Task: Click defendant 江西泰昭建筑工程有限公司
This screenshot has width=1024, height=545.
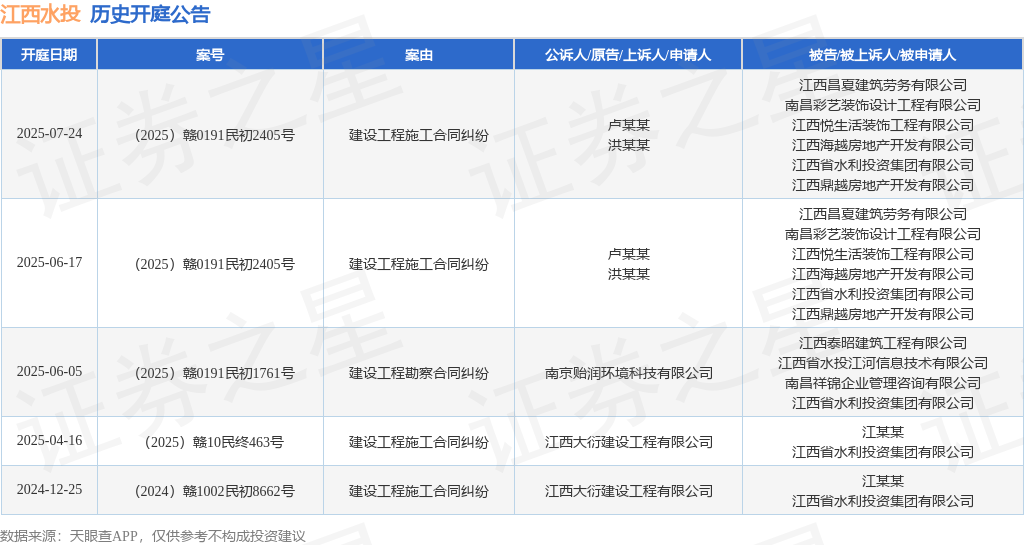Action: (882, 343)
